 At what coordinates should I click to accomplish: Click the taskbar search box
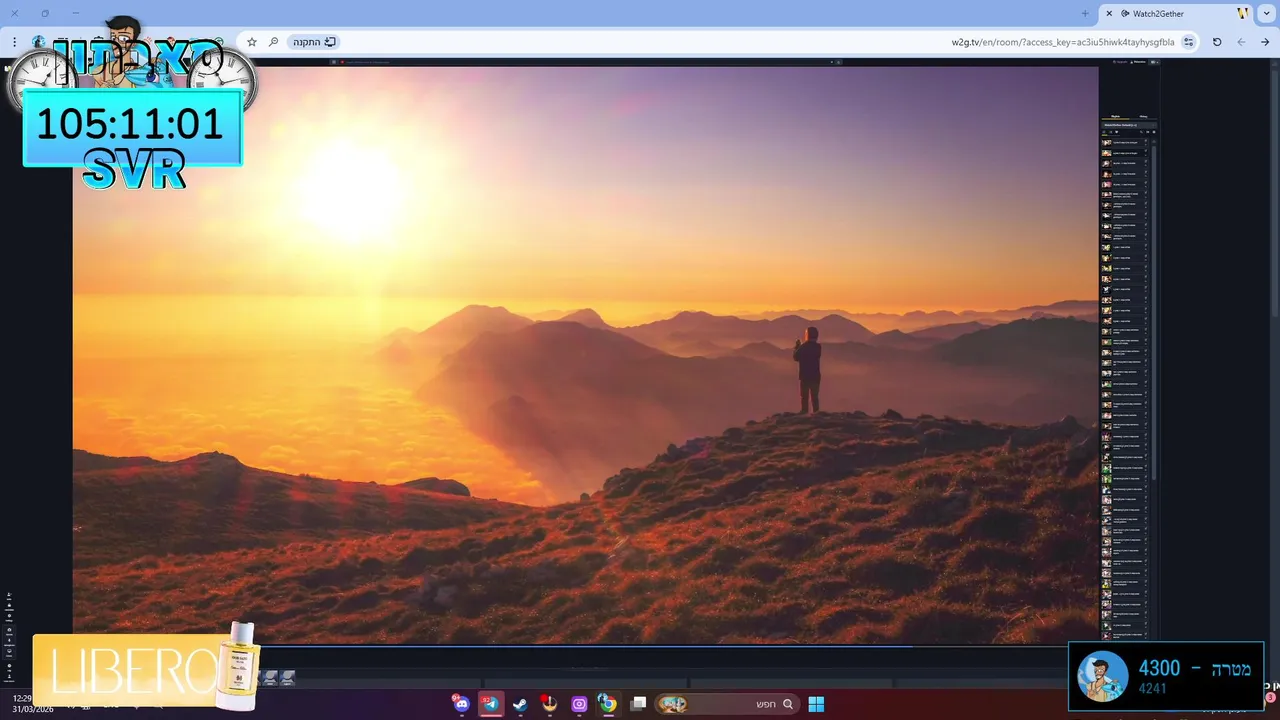pyautogui.click(x=727, y=704)
